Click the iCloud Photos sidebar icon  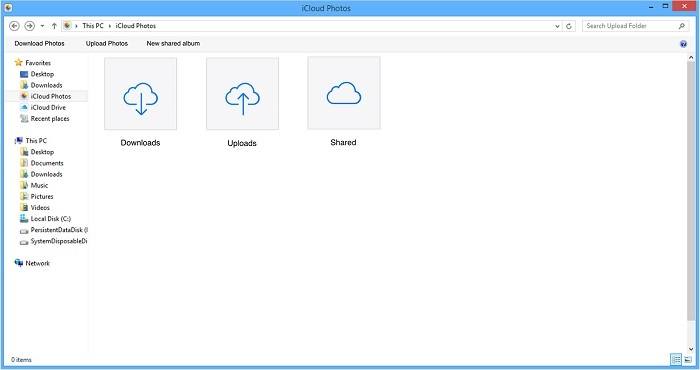click(x=25, y=96)
